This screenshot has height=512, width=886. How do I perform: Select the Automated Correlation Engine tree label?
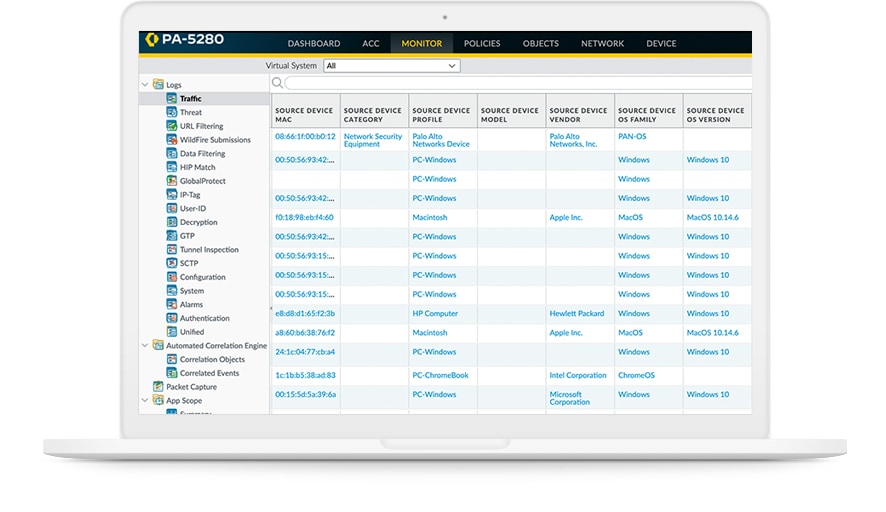click(216, 345)
